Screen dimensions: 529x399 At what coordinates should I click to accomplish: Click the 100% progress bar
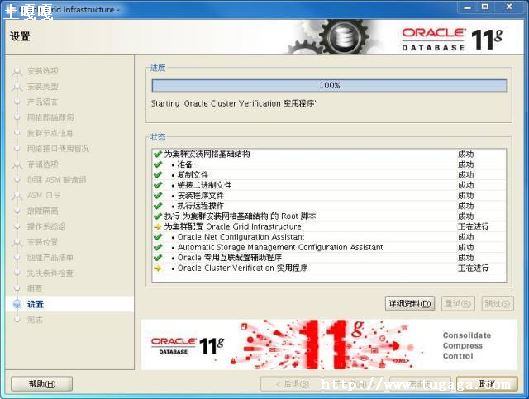[329, 85]
